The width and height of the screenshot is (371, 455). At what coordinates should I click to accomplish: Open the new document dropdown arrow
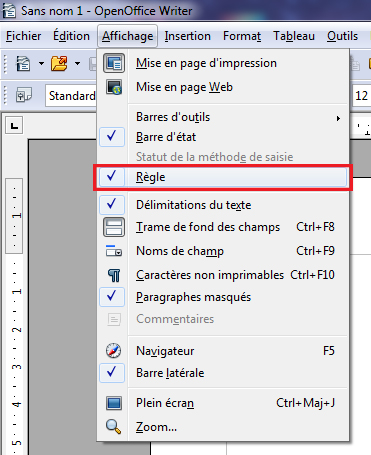[41, 63]
